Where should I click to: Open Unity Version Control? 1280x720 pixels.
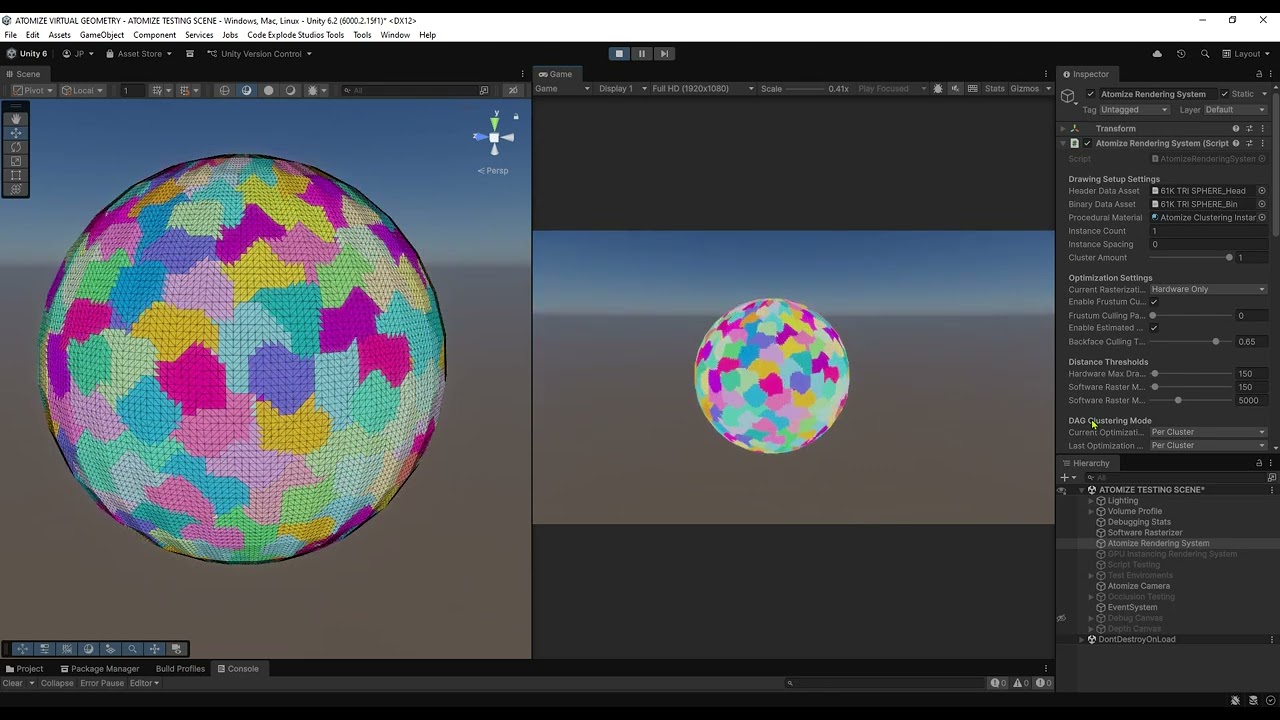coord(260,54)
